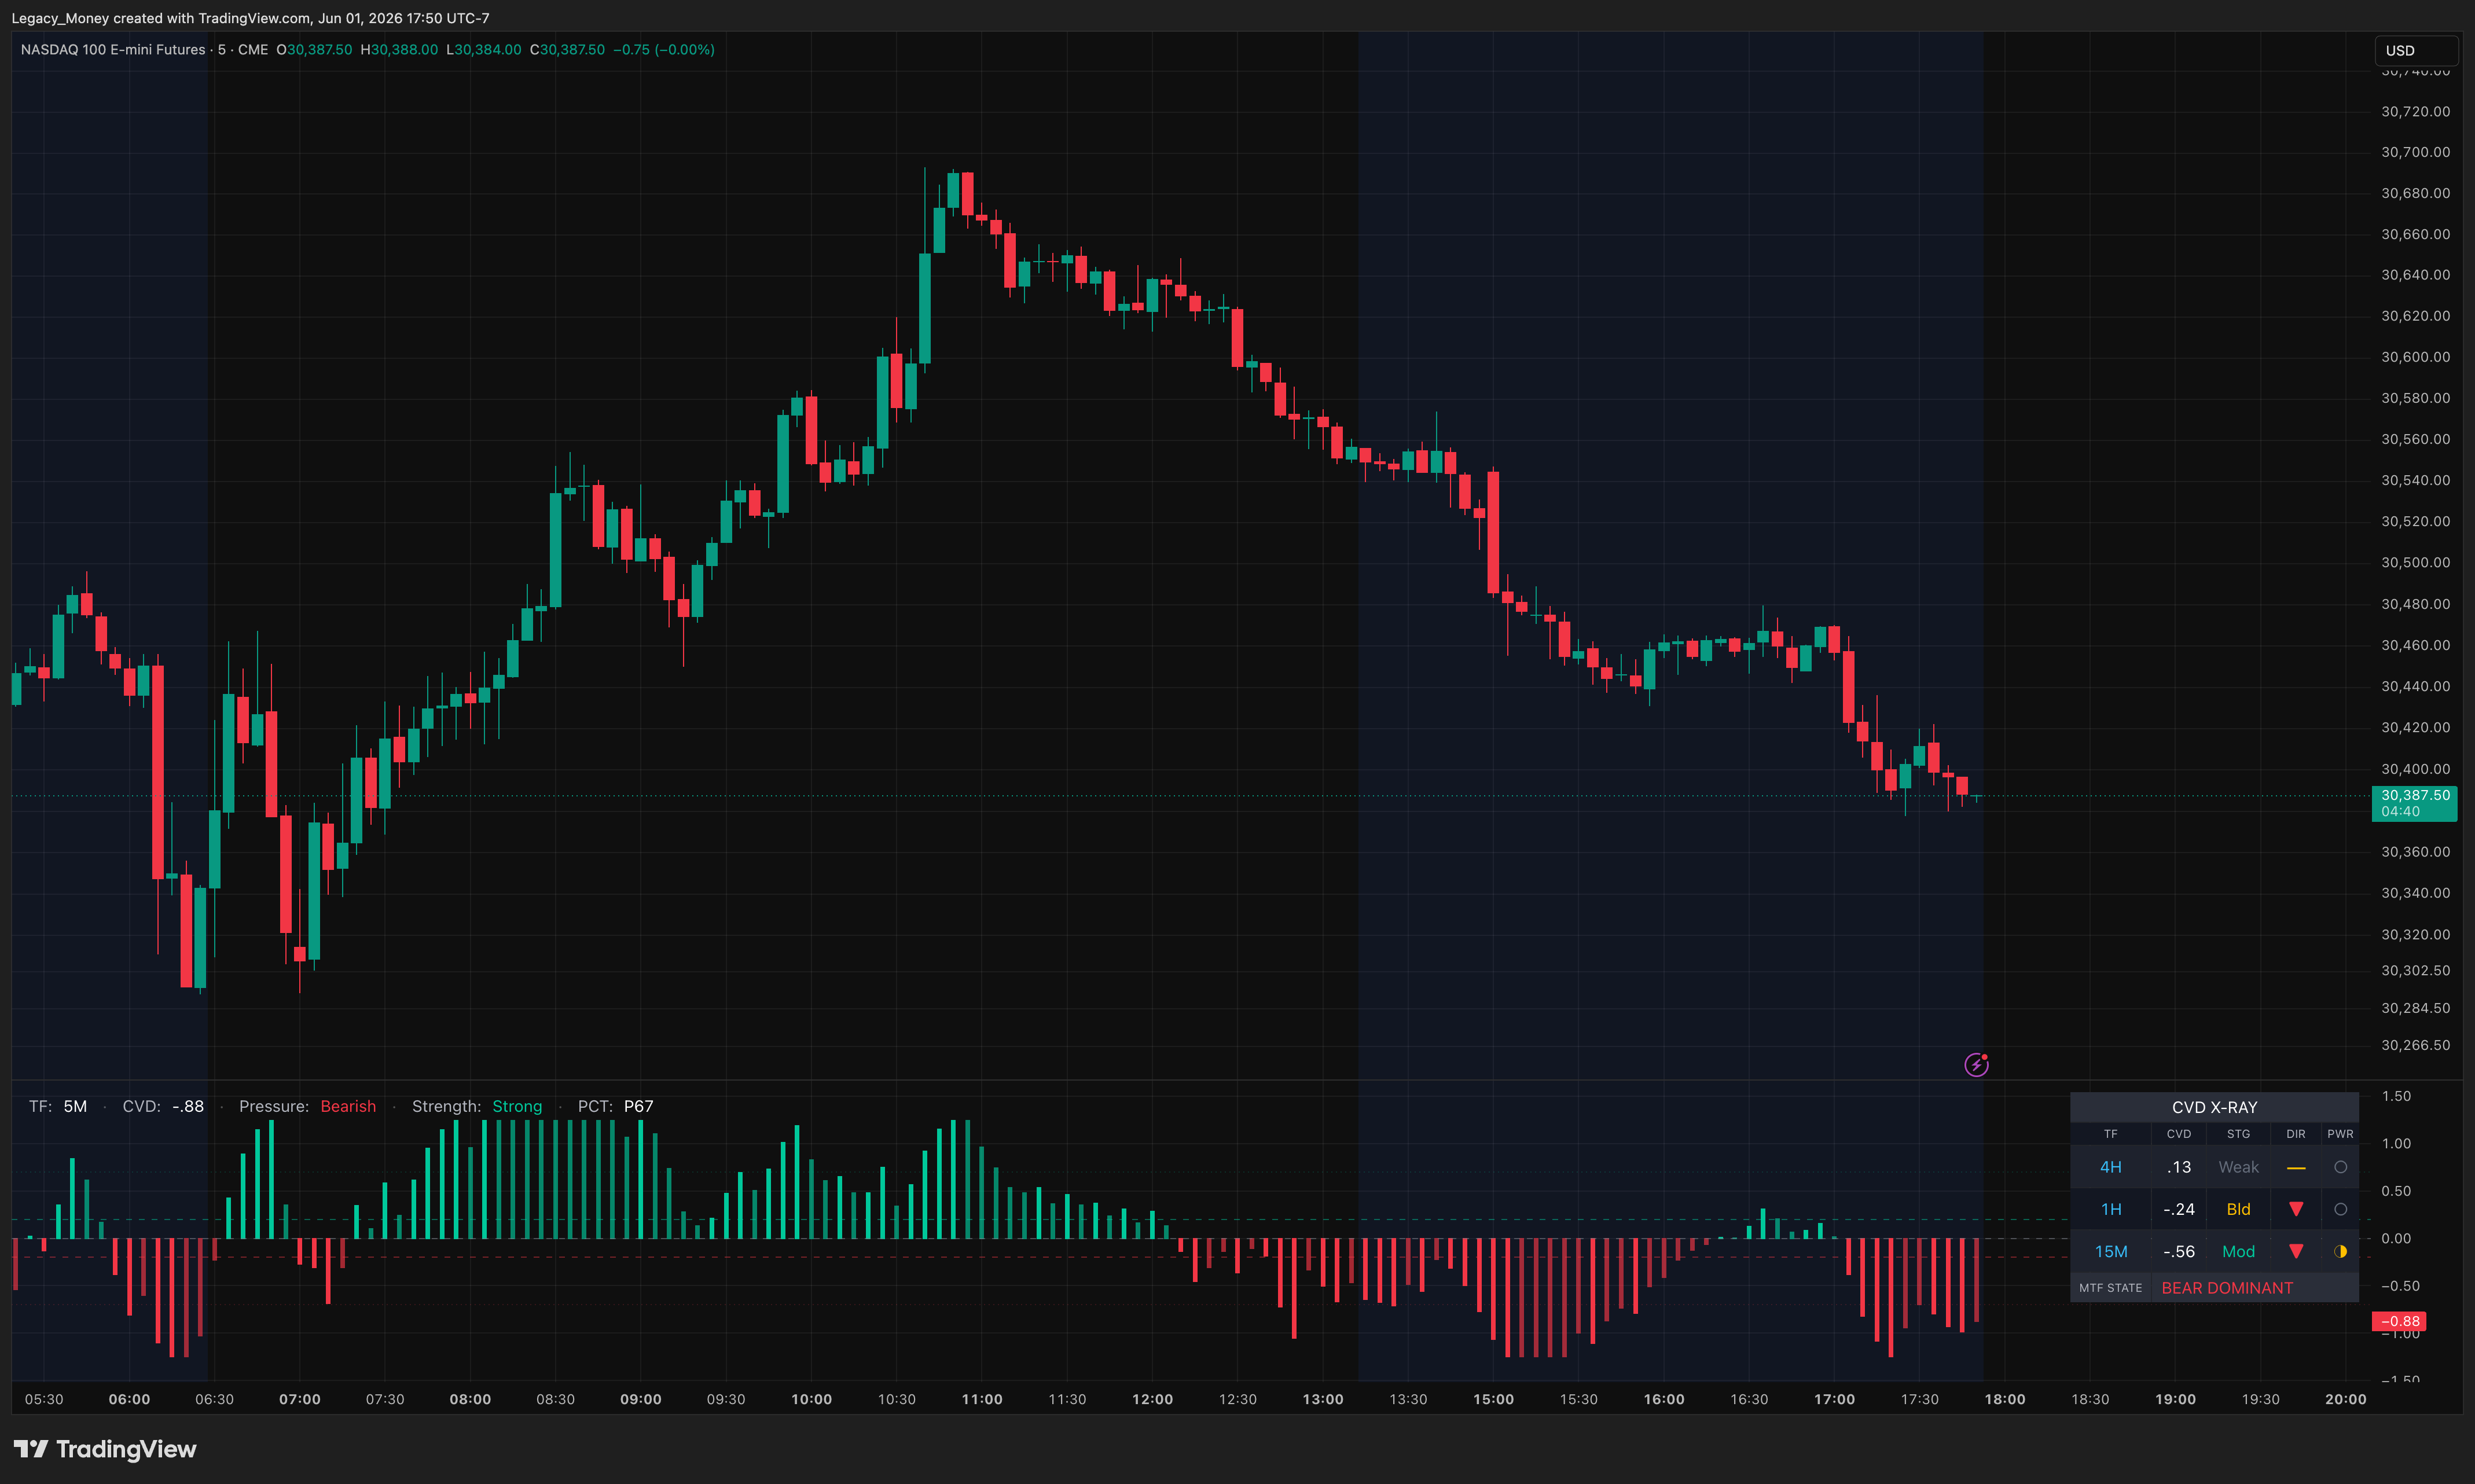The image size is (2475, 1484).
Task: Click the Pressure Bearish status value
Action: pos(348,1106)
